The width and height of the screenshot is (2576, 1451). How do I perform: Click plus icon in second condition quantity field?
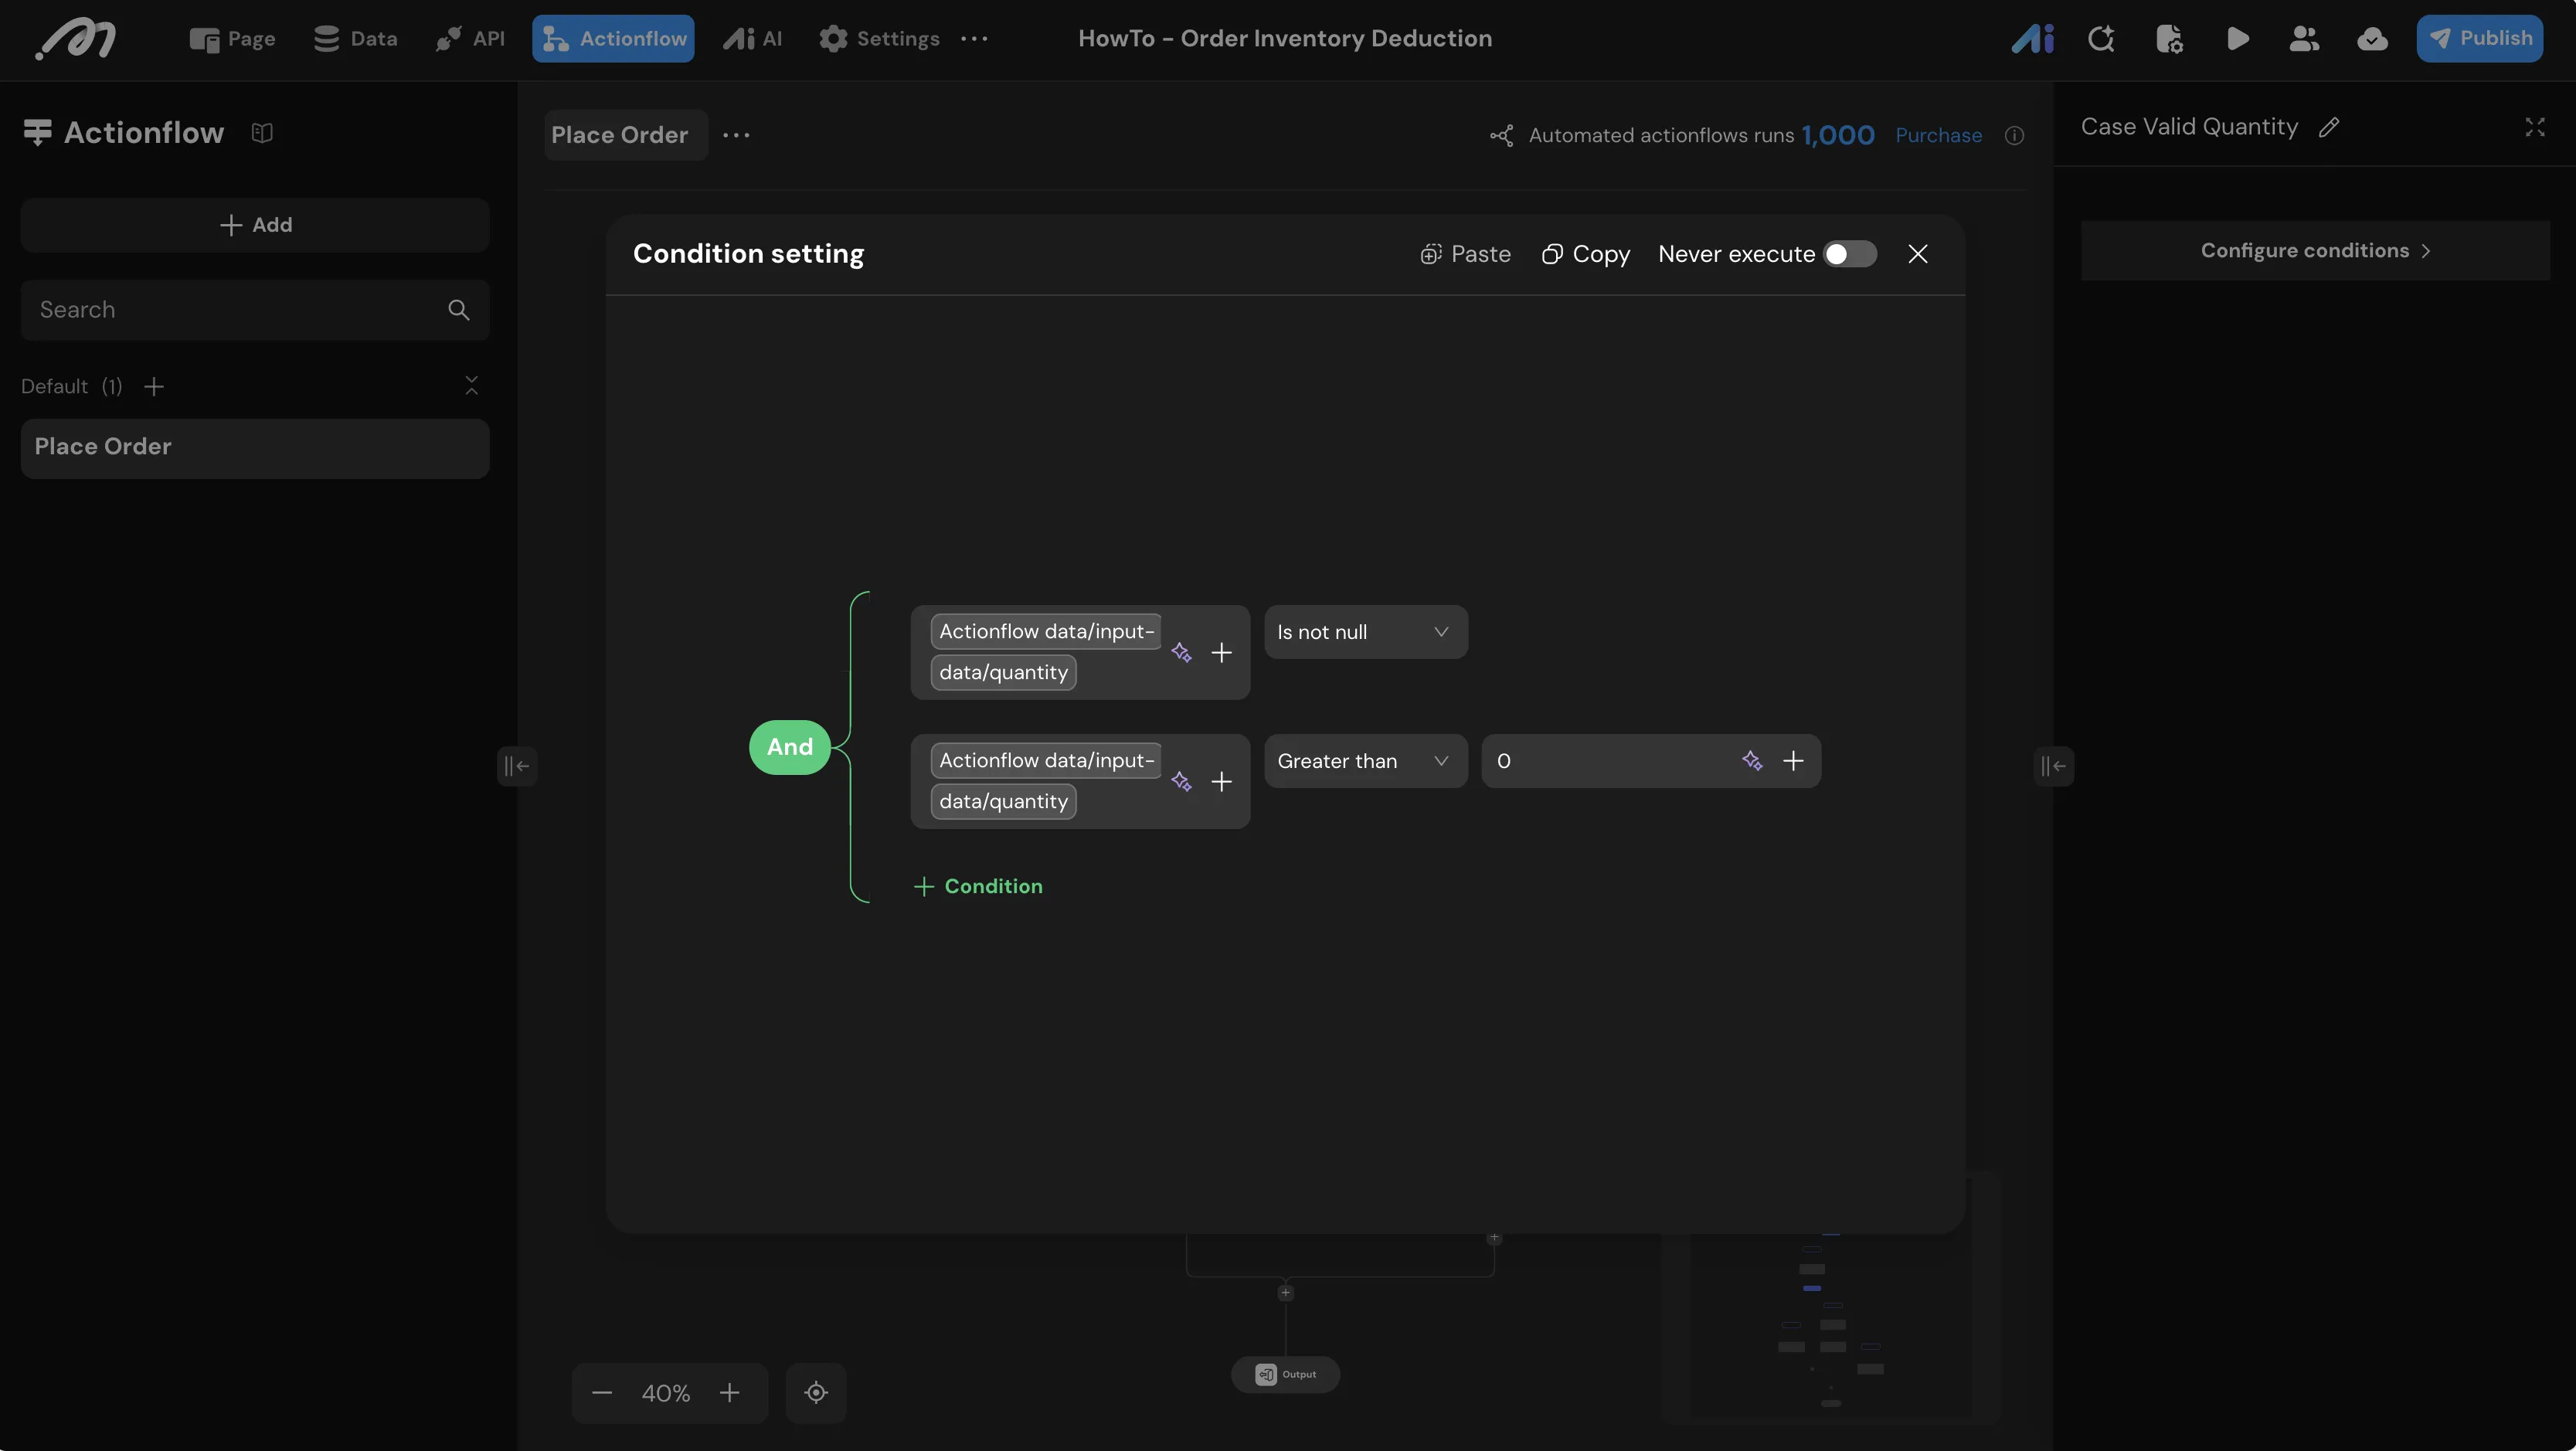[x=1221, y=782]
